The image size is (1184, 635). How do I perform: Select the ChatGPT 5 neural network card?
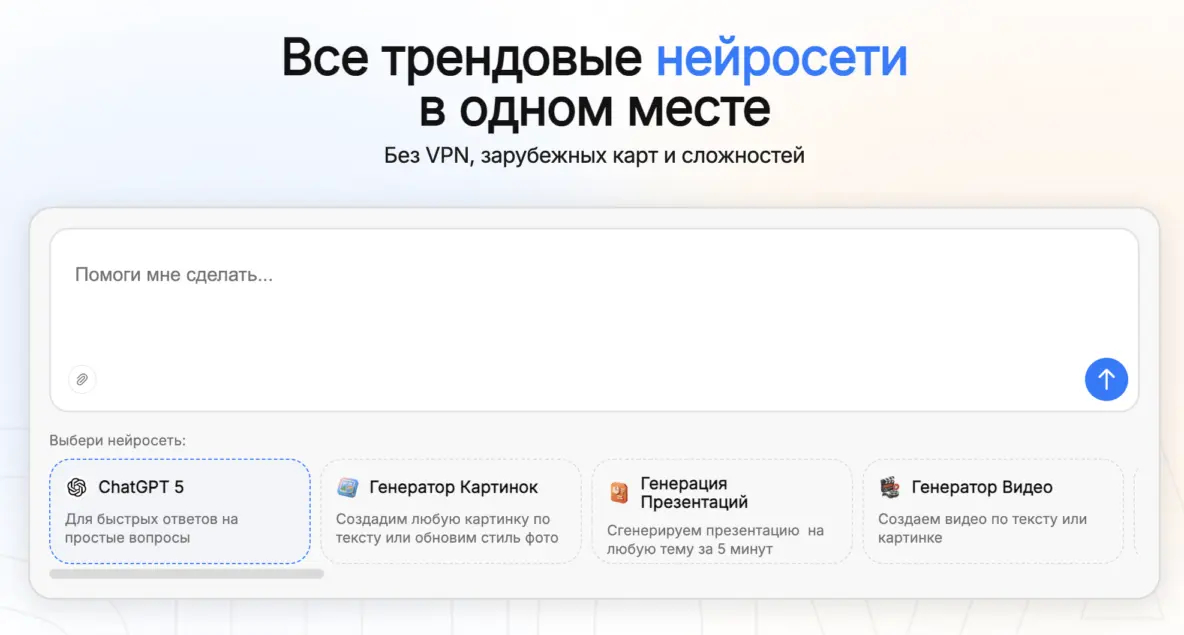coord(180,511)
